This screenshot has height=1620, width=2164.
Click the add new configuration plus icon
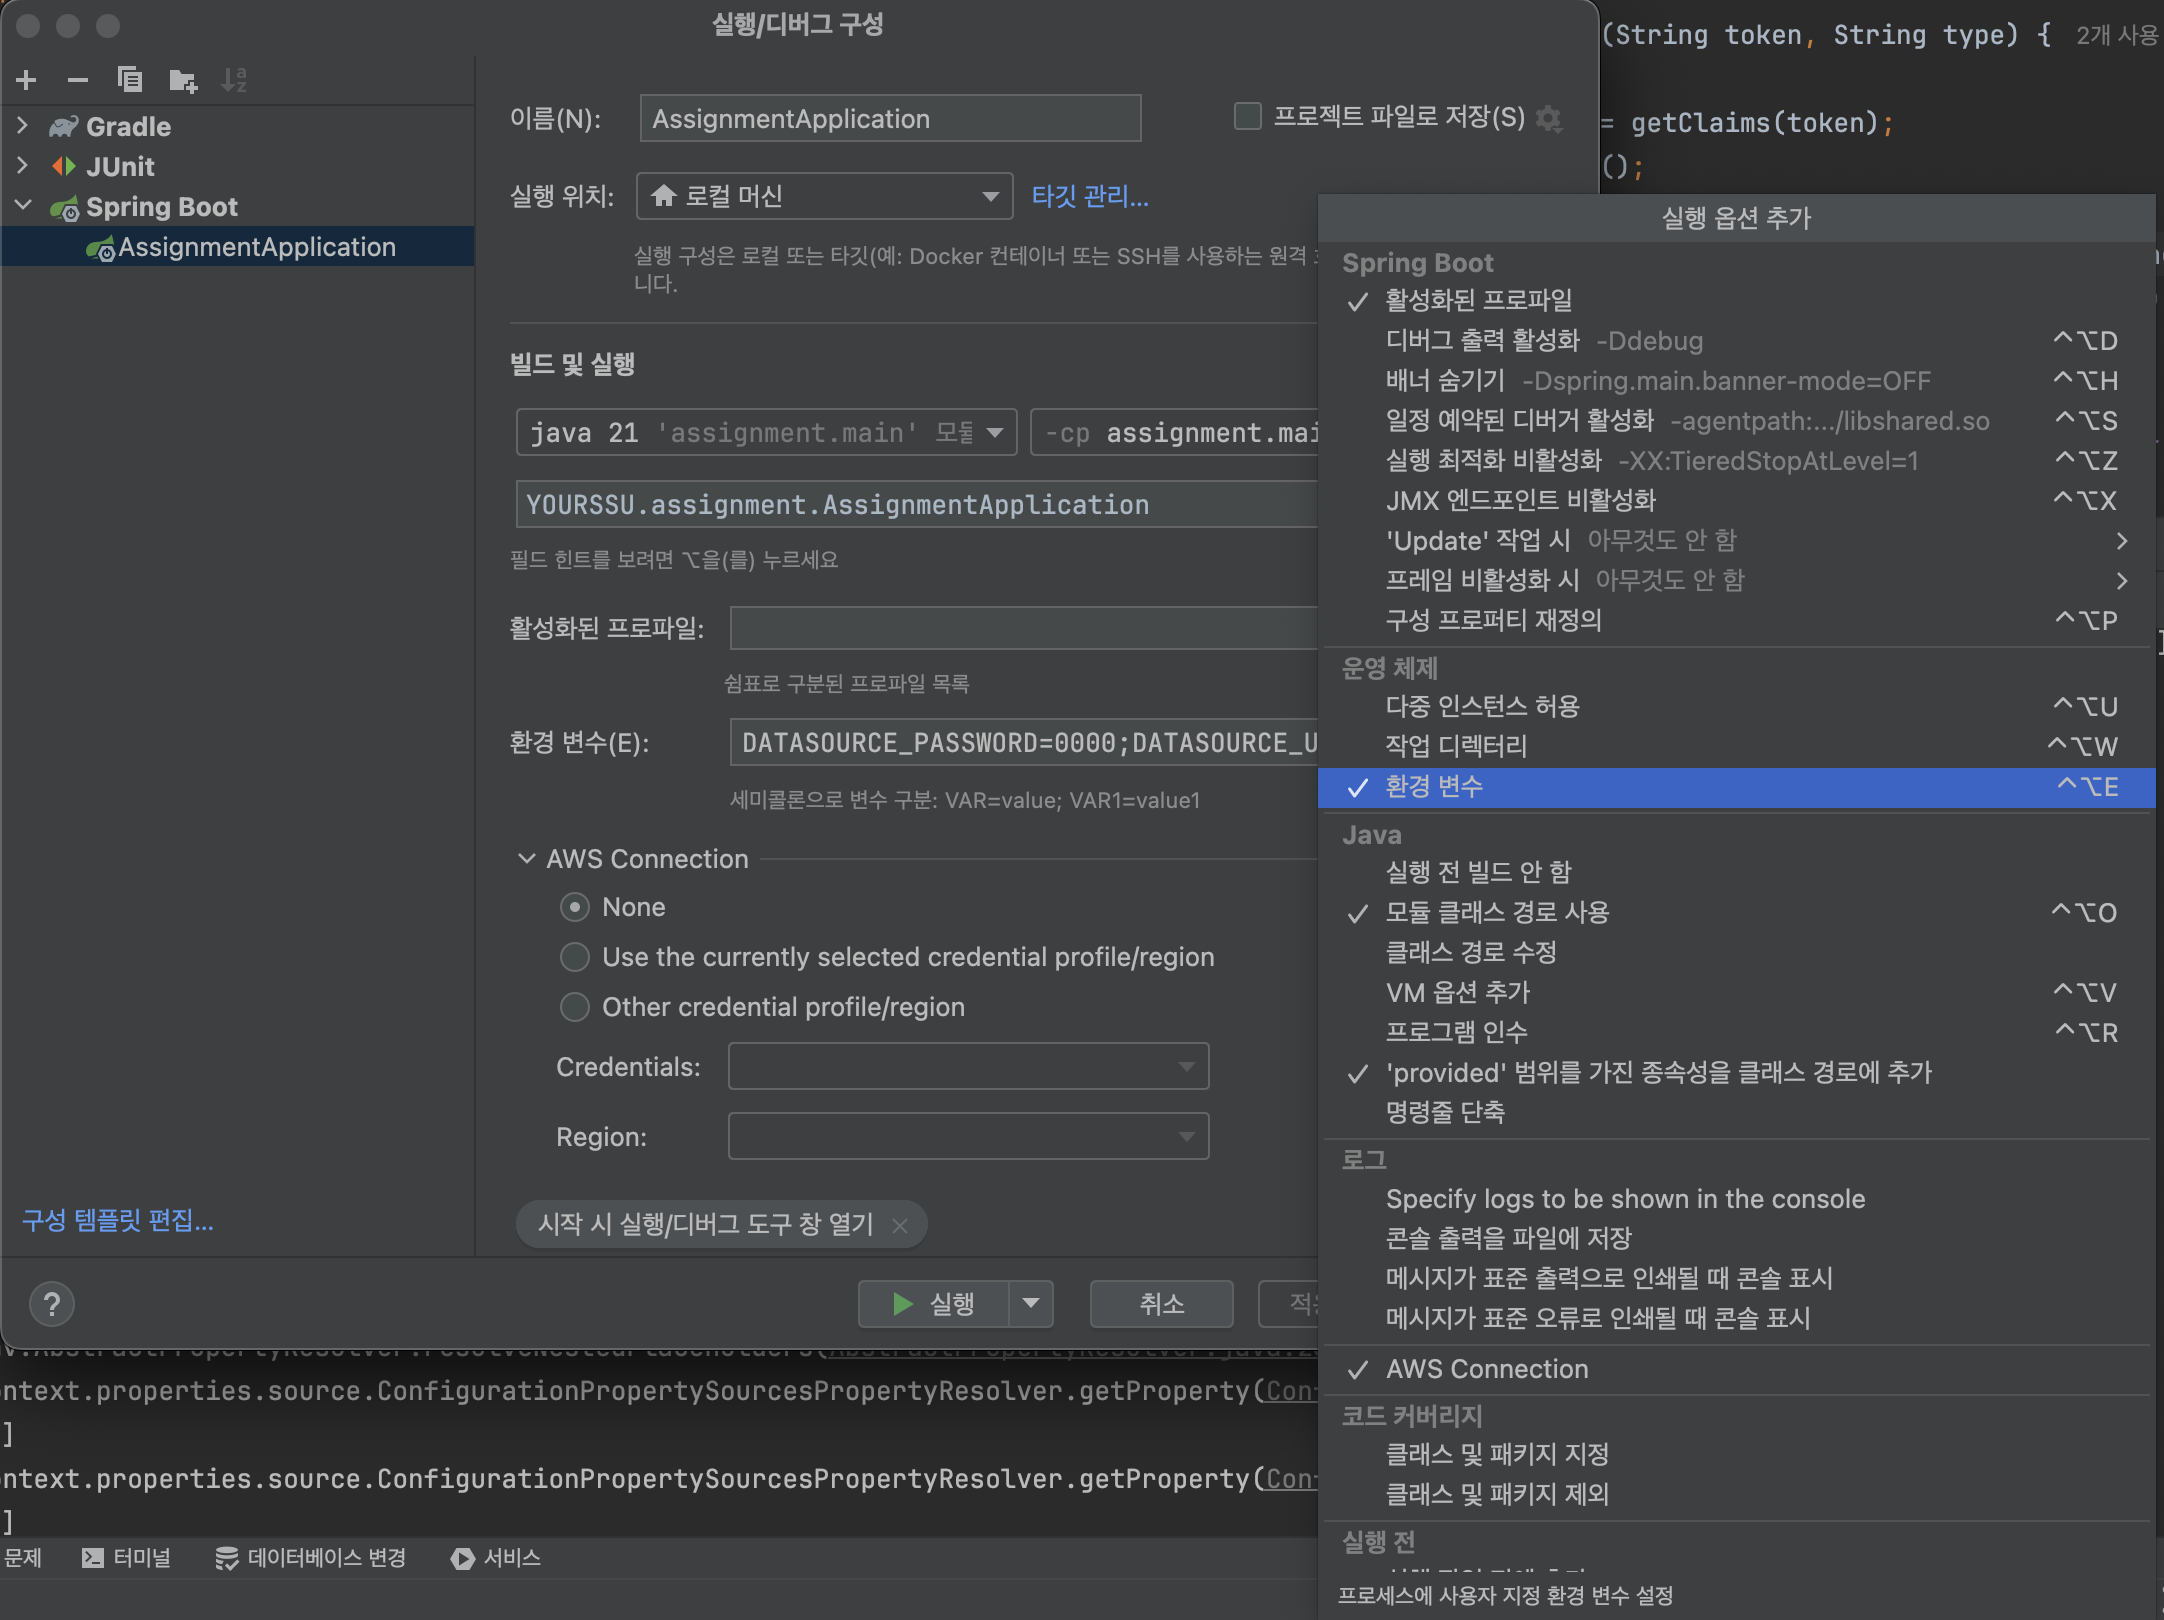[27, 80]
